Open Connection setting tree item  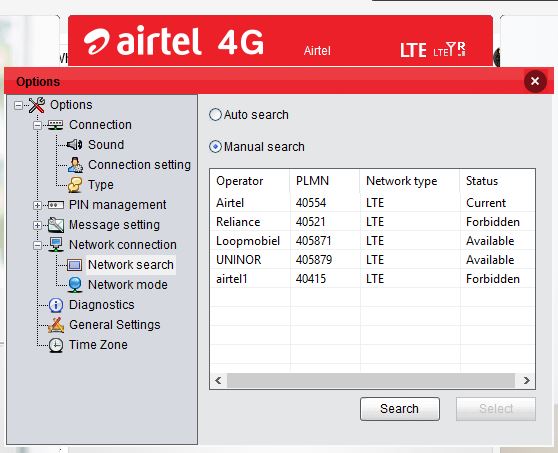click(x=140, y=164)
